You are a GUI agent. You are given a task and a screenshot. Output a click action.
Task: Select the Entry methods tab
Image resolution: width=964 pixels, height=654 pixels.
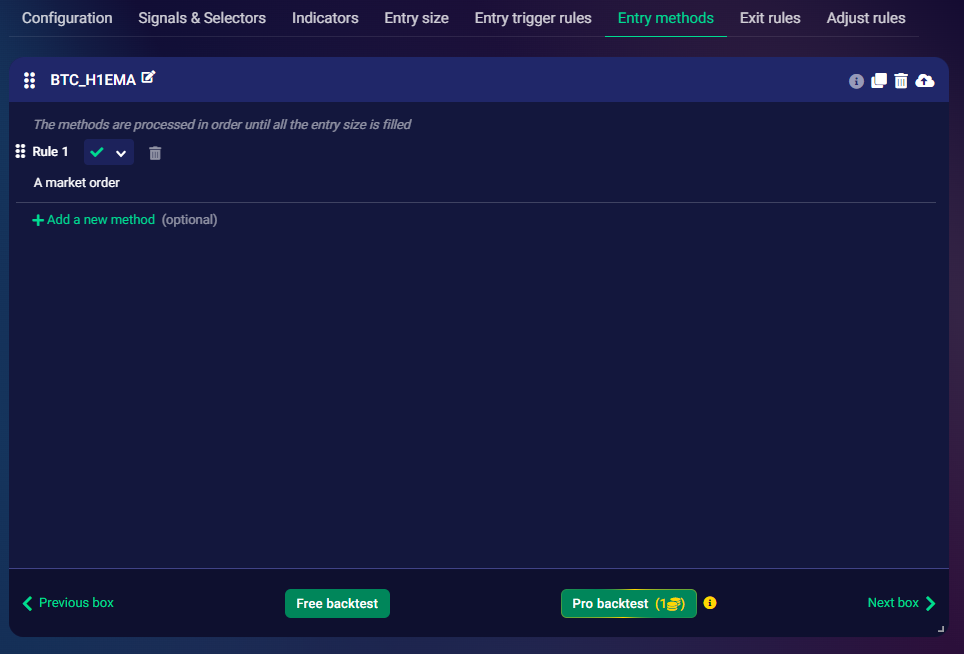tap(666, 18)
